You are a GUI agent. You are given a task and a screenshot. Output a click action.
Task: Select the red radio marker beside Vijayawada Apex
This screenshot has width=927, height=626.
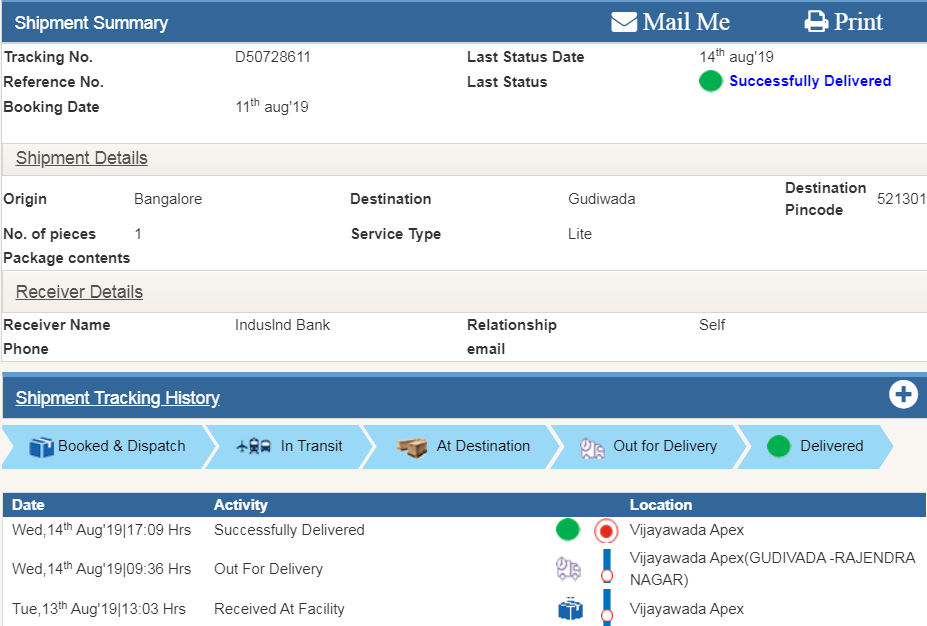[606, 530]
